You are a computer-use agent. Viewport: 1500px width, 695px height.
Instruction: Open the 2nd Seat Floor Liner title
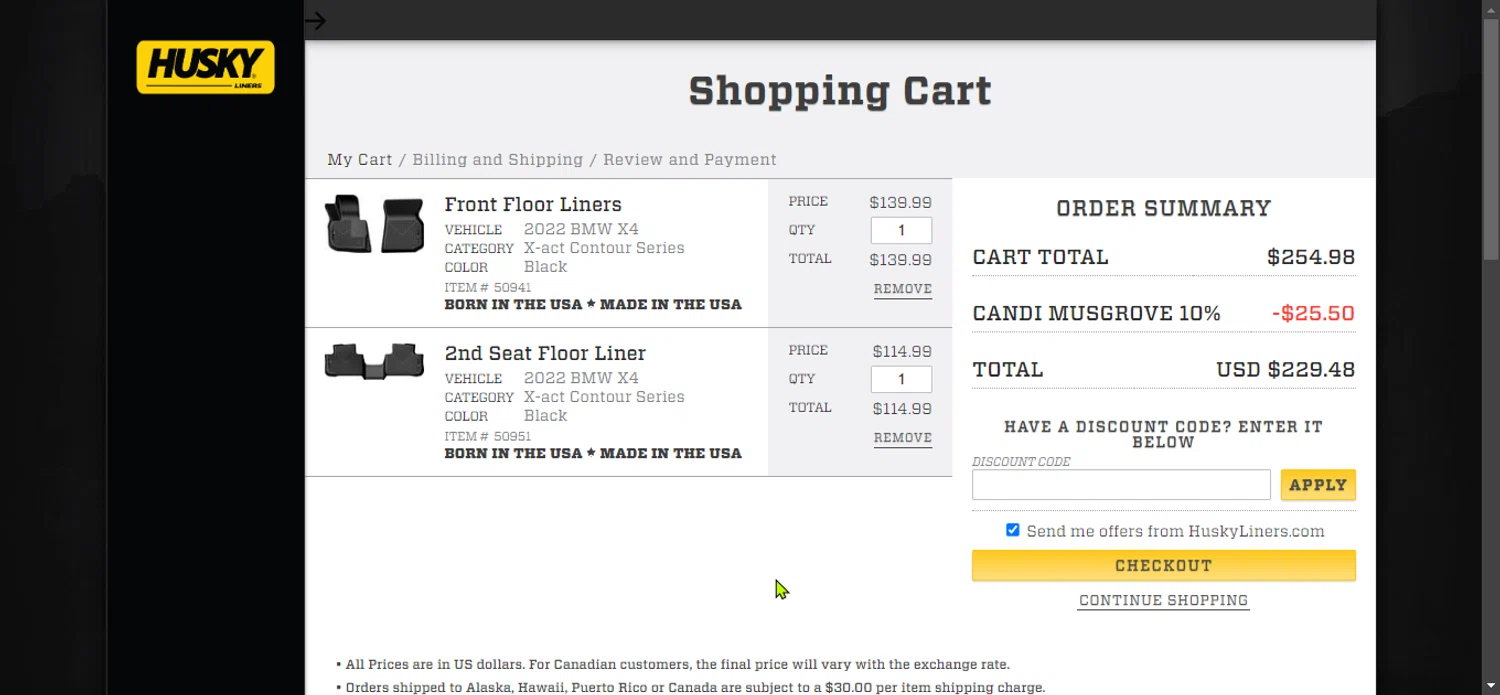tap(545, 354)
